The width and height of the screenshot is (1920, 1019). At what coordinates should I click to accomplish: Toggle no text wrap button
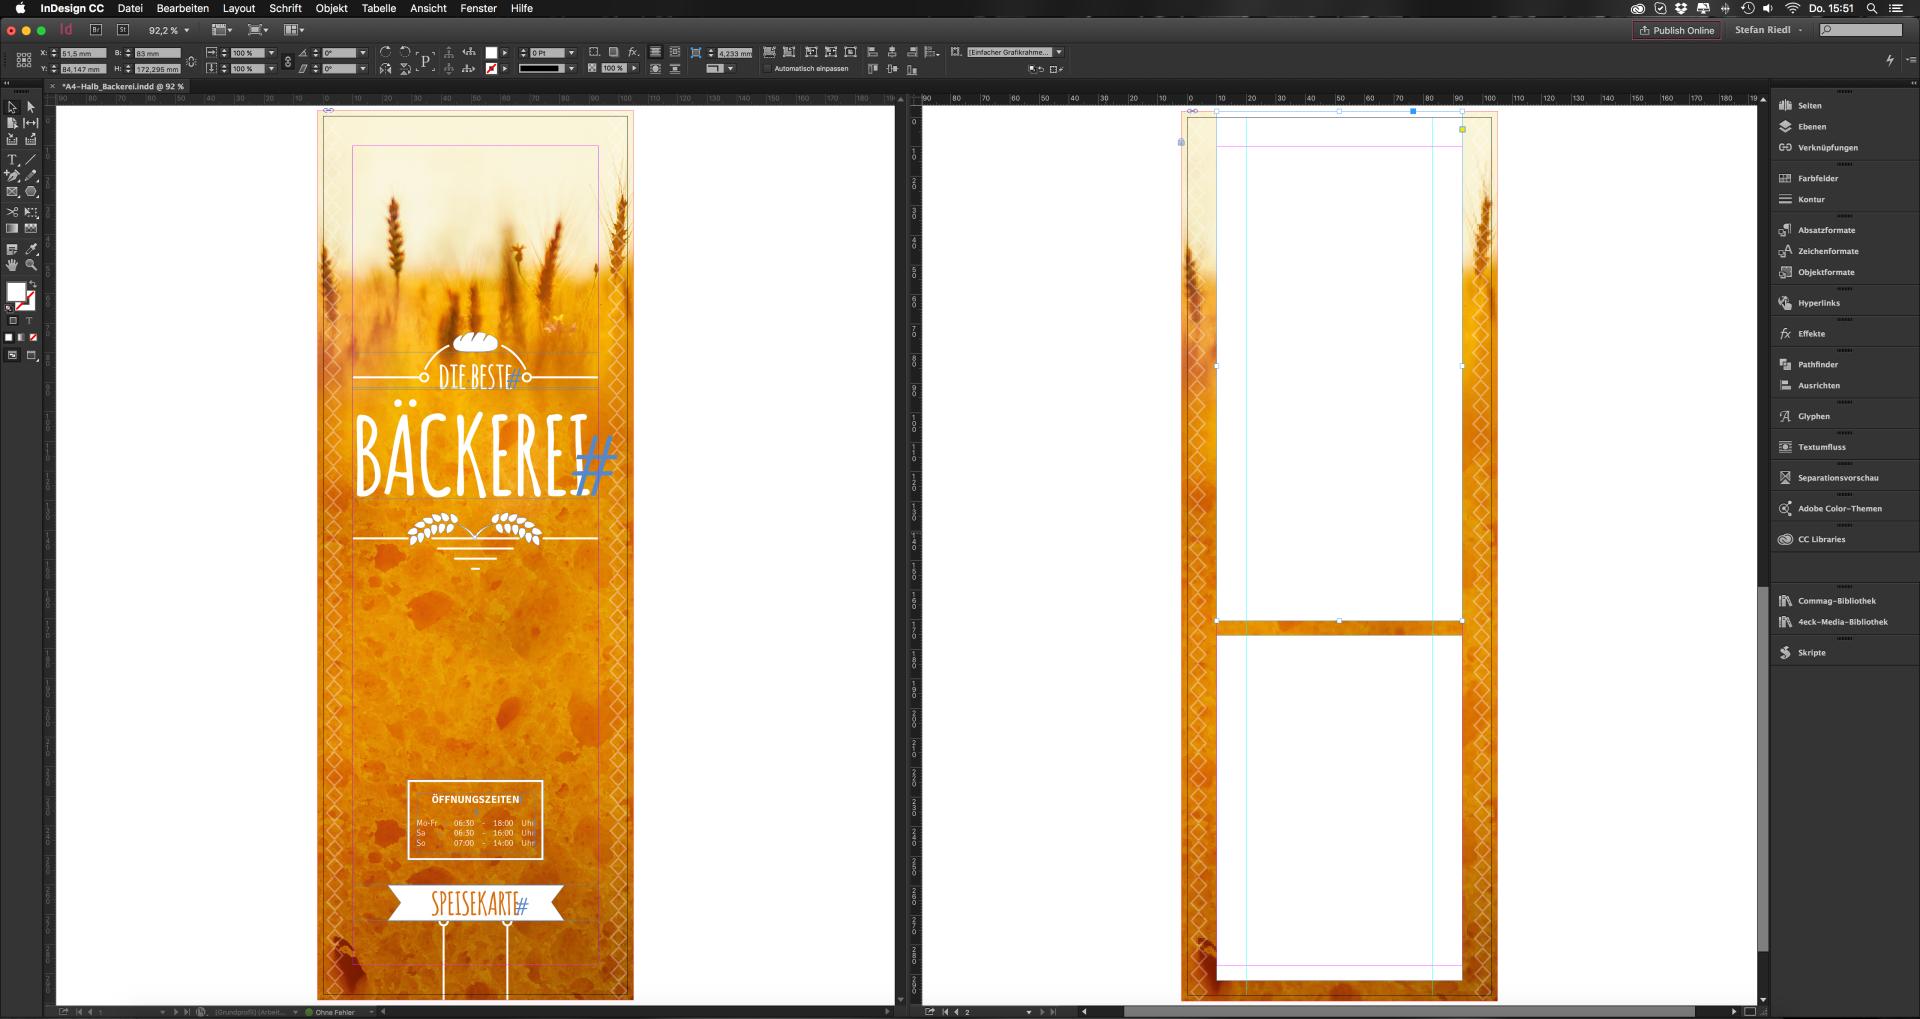click(x=655, y=52)
